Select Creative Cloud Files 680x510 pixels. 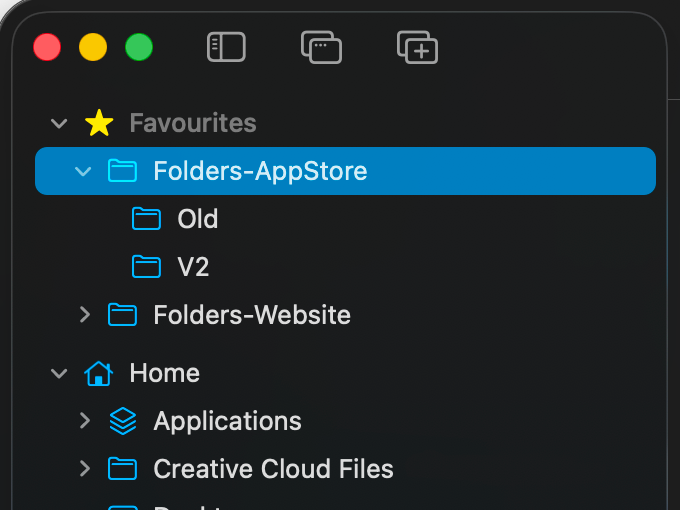(273, 469)
